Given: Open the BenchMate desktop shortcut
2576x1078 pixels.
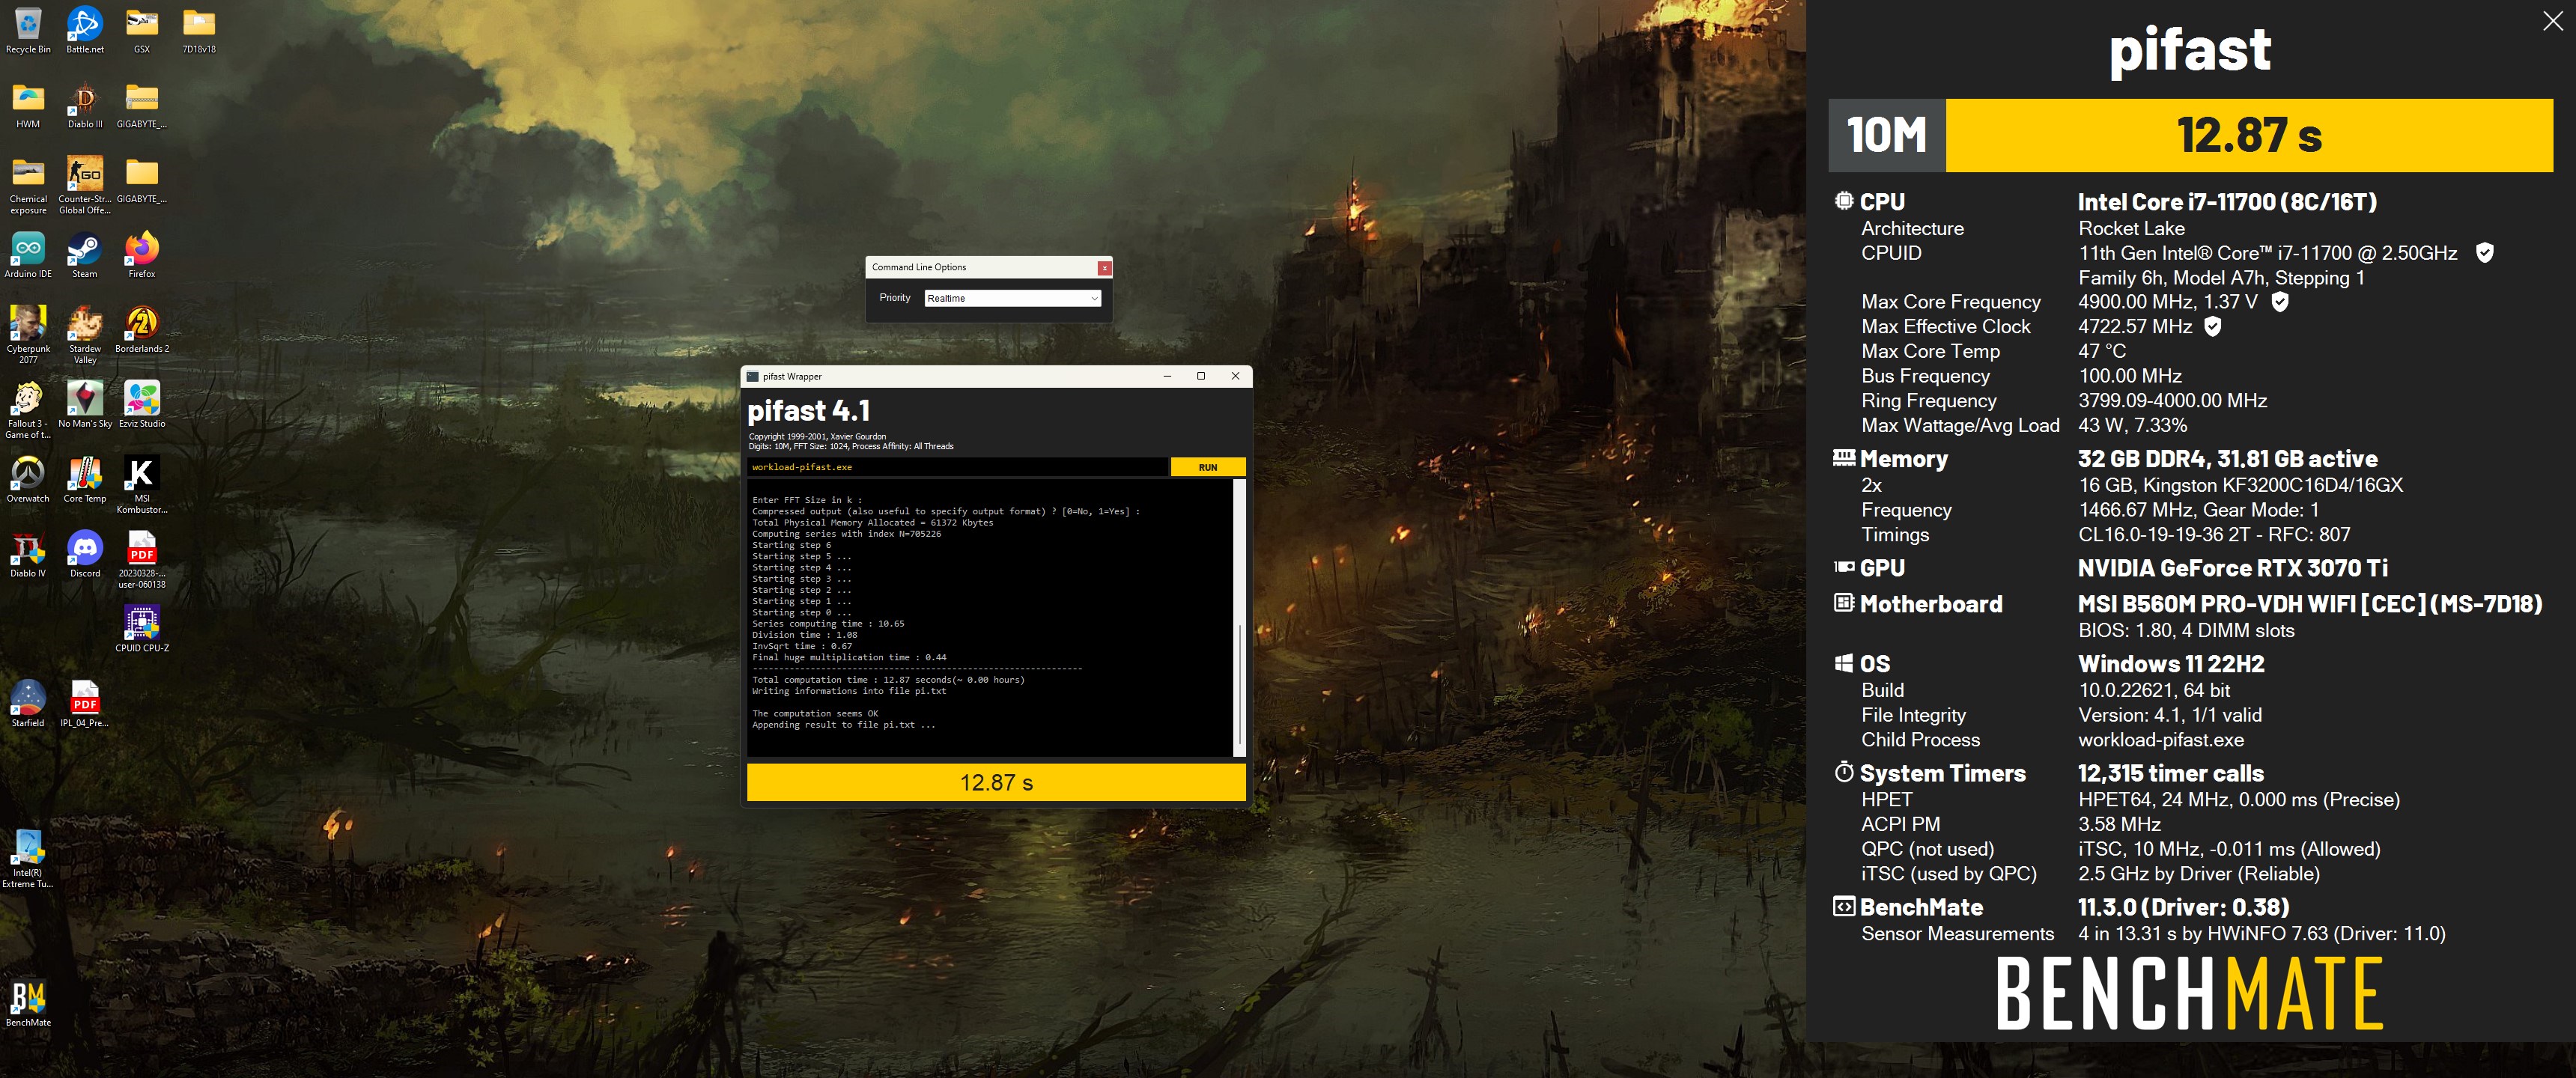Looking at the screenshot, I should coord(28,1003).
